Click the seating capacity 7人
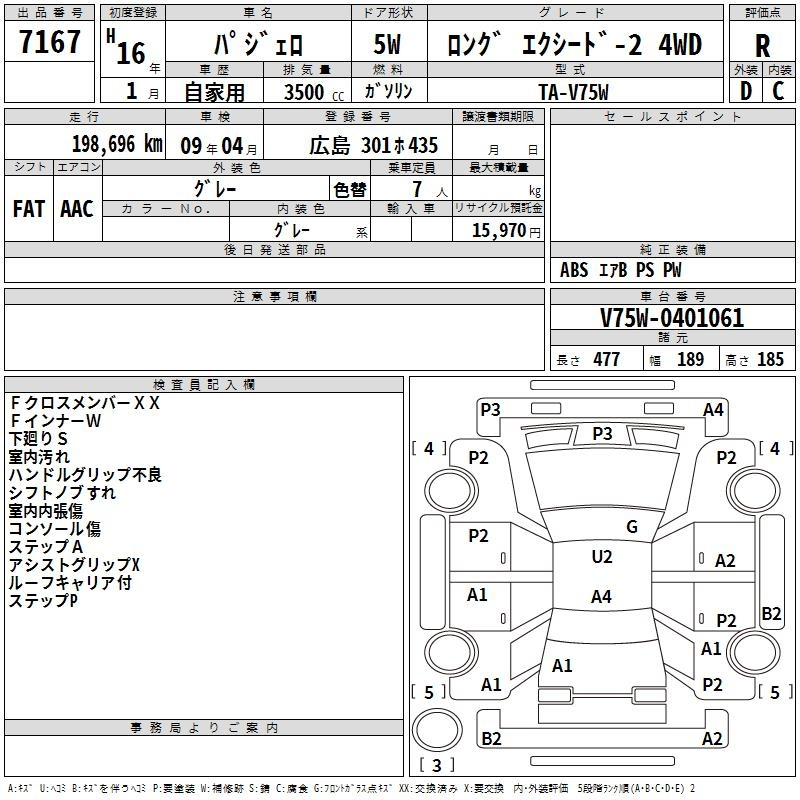This screenshot has height=800, width=800. click(x=430, y=189)
